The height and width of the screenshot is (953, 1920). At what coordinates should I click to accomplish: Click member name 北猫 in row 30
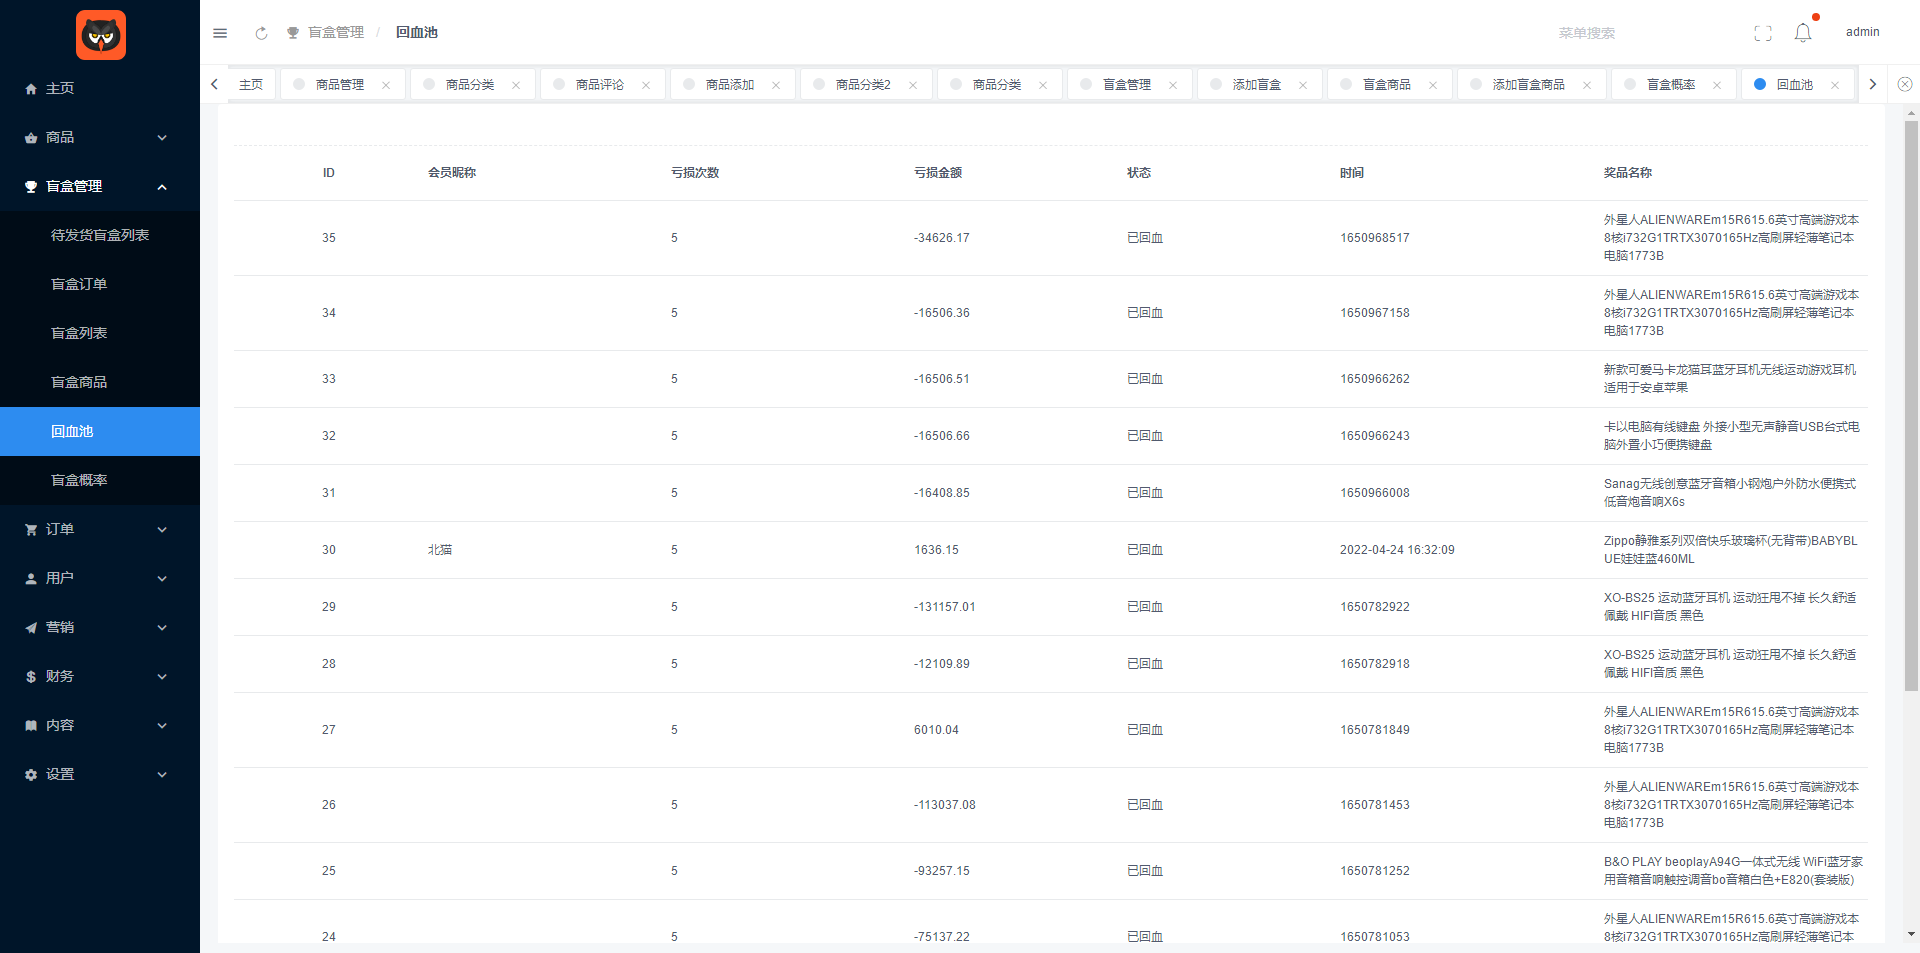pyautogui.click(x=440, y=550)
